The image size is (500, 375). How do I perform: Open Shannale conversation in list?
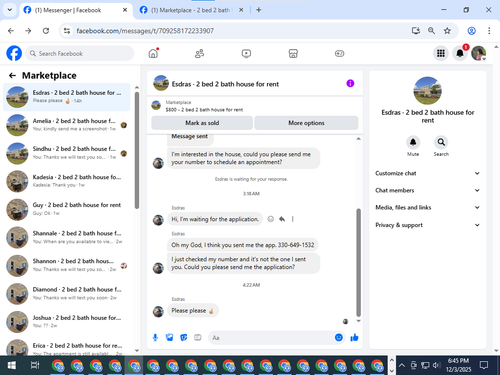click(x=67, y=237)
